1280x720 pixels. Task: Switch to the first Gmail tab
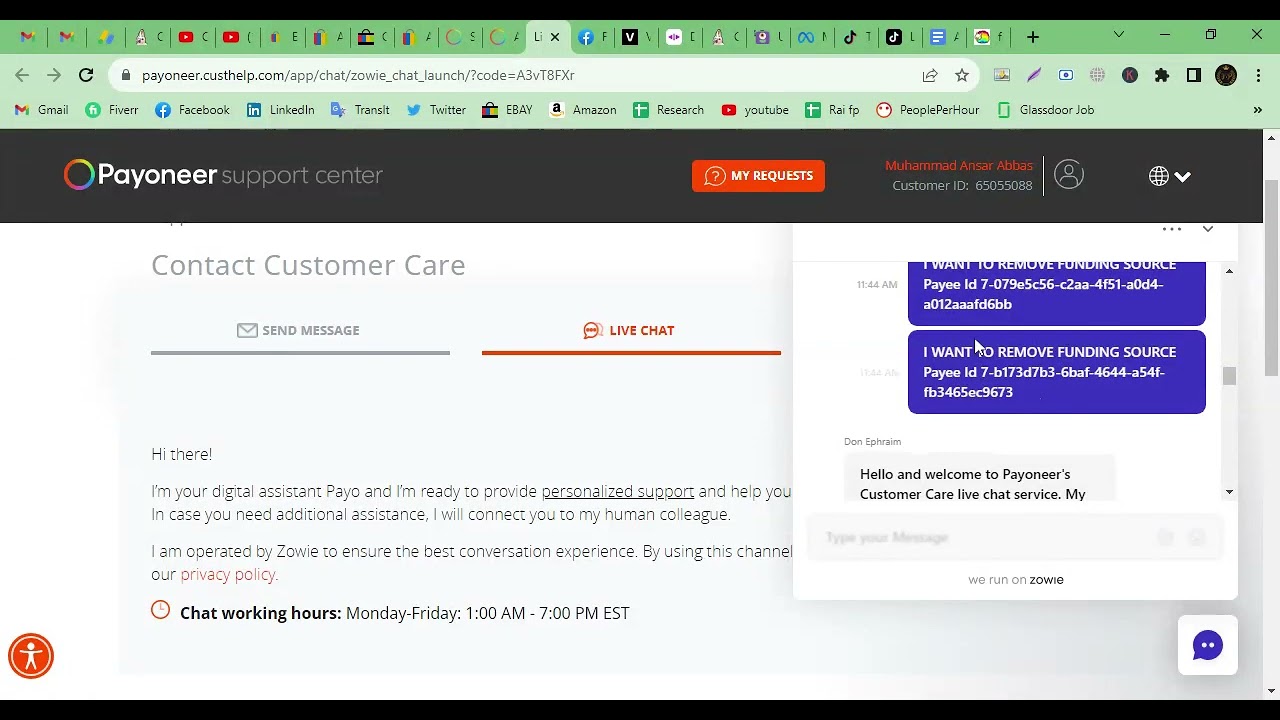(x=28, y=37)
